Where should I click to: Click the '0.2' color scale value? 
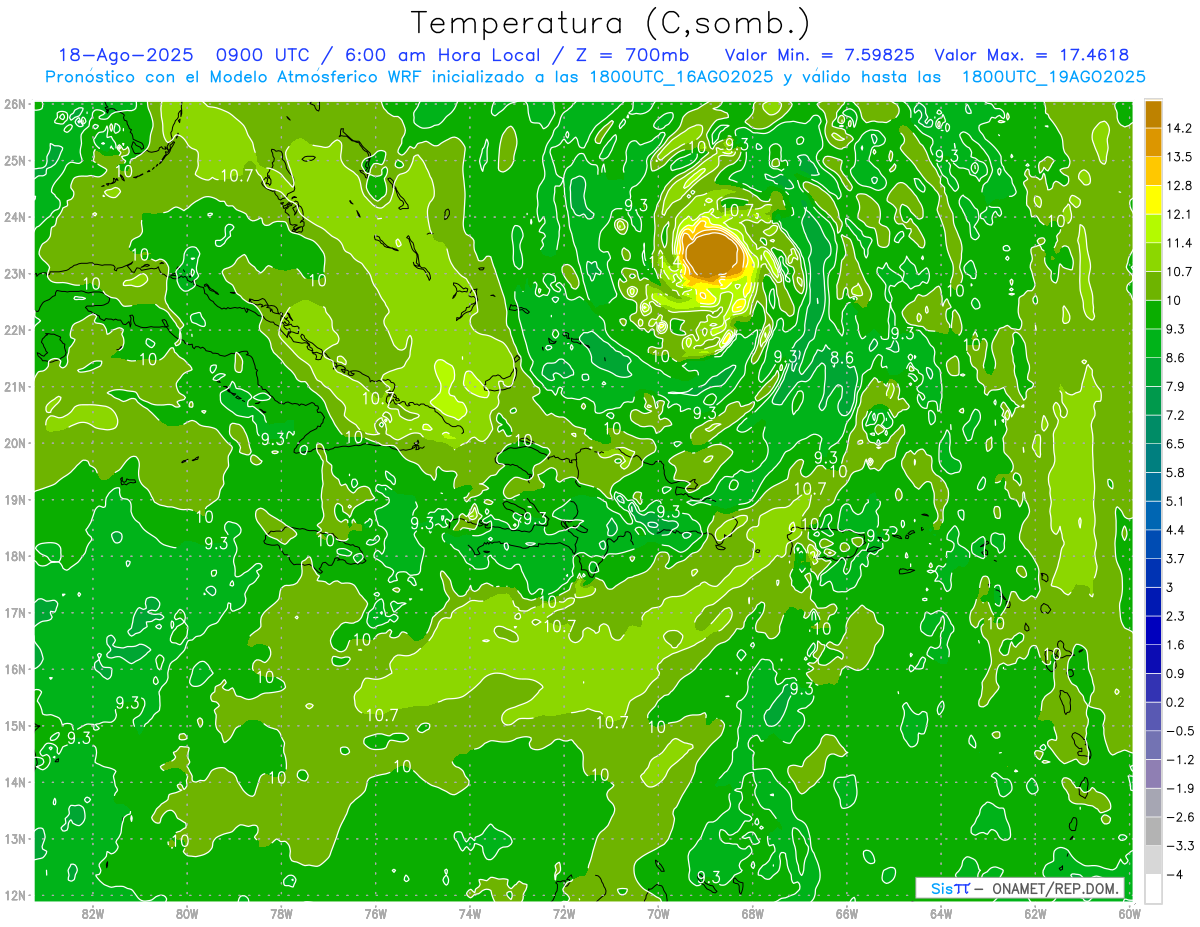tap(1176, 702)
